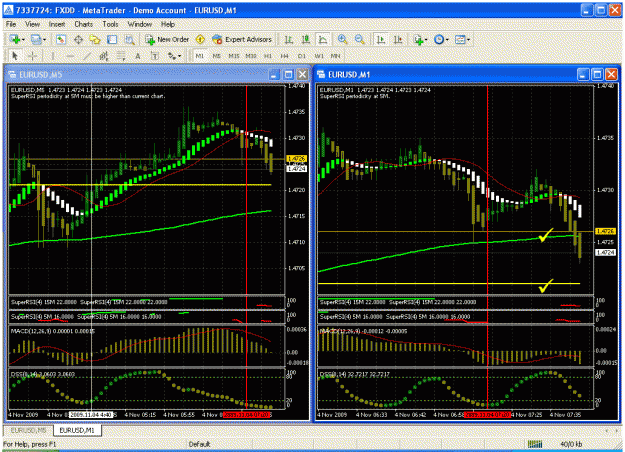Click the New Chart toolbar icon
Image resolution: width=625 pixels, height=452 pixels.
click(15, 39)
